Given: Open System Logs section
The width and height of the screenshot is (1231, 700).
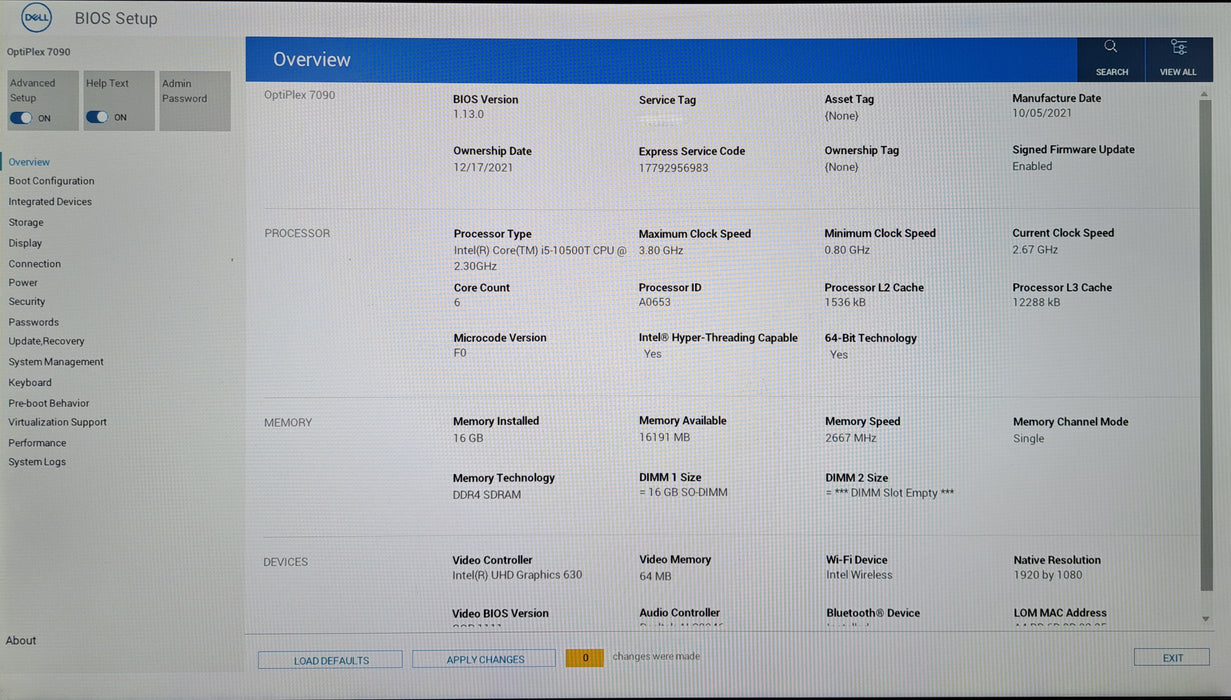Looking at the screenshot, I should click(37, 462).
